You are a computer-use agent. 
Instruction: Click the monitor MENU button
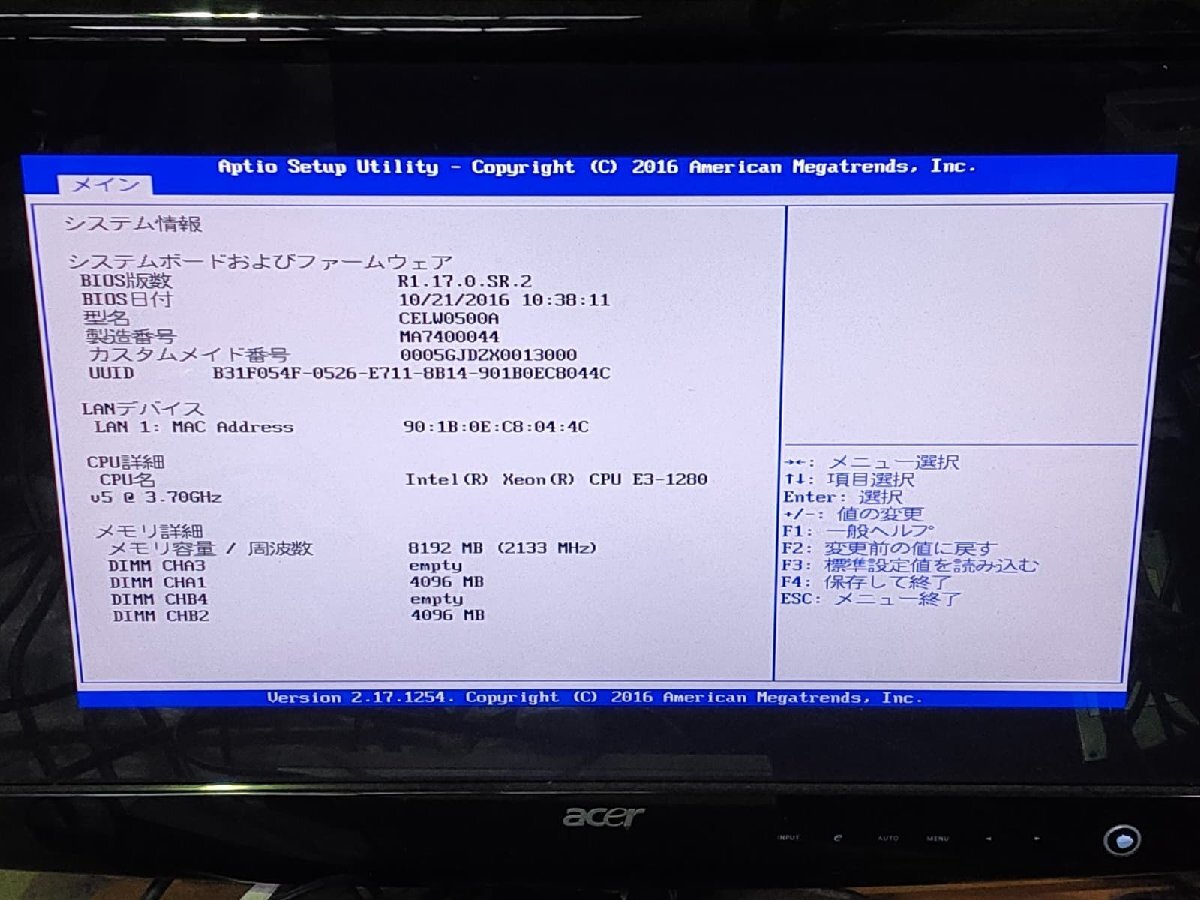pos(937,838)
